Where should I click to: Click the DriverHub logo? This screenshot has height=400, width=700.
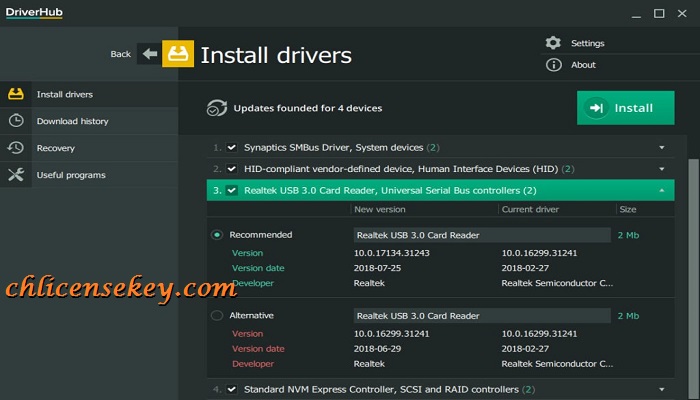(34, 12)
